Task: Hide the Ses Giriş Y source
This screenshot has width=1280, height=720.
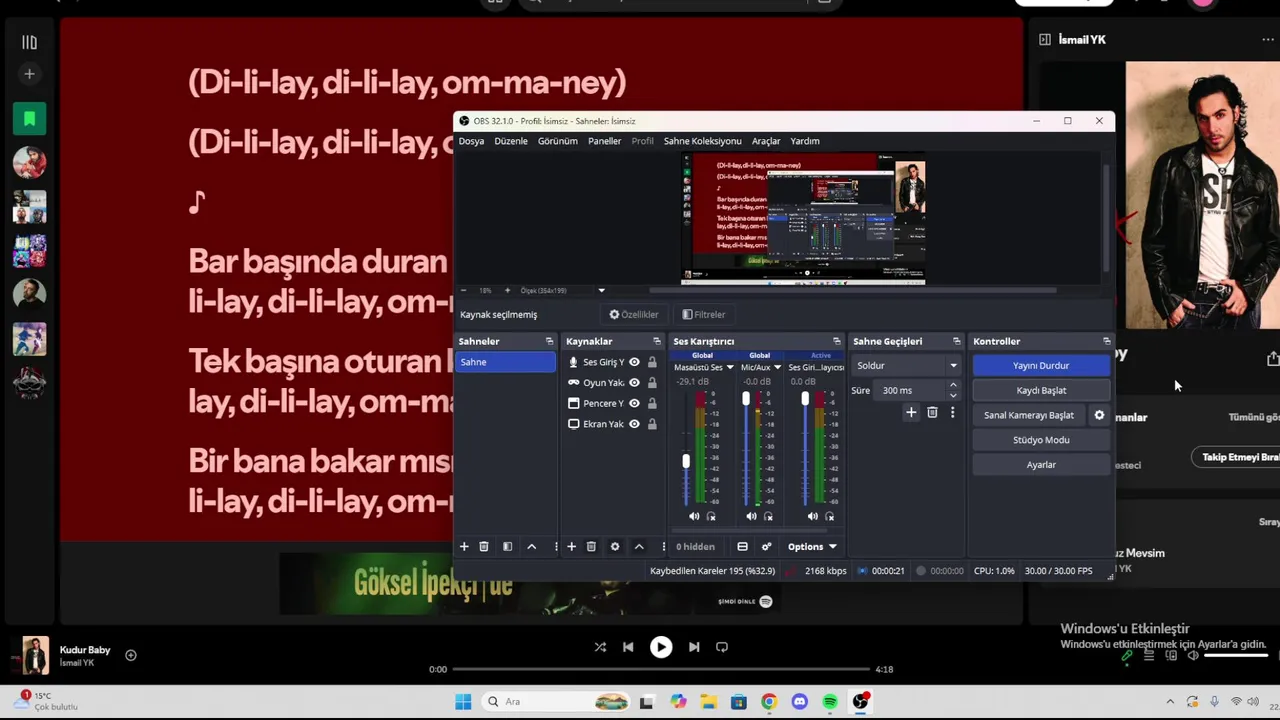Action: (634, 362)
